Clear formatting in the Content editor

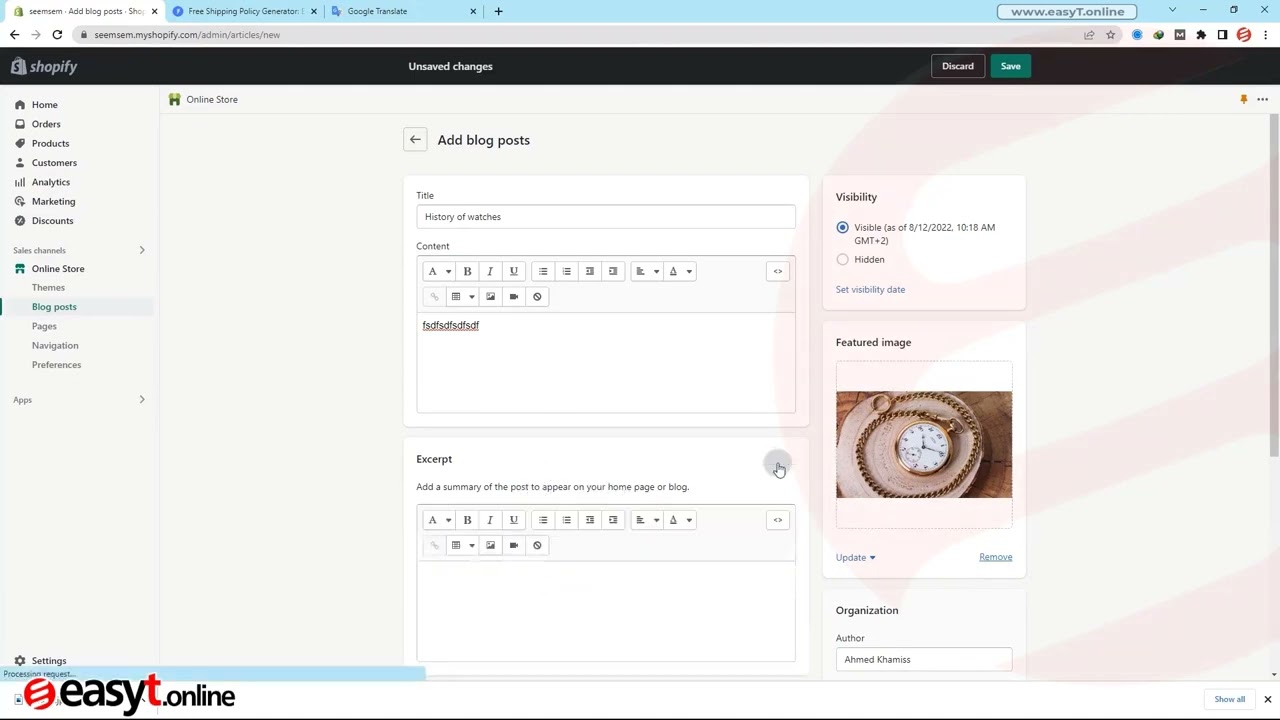[x=537, y=296]
